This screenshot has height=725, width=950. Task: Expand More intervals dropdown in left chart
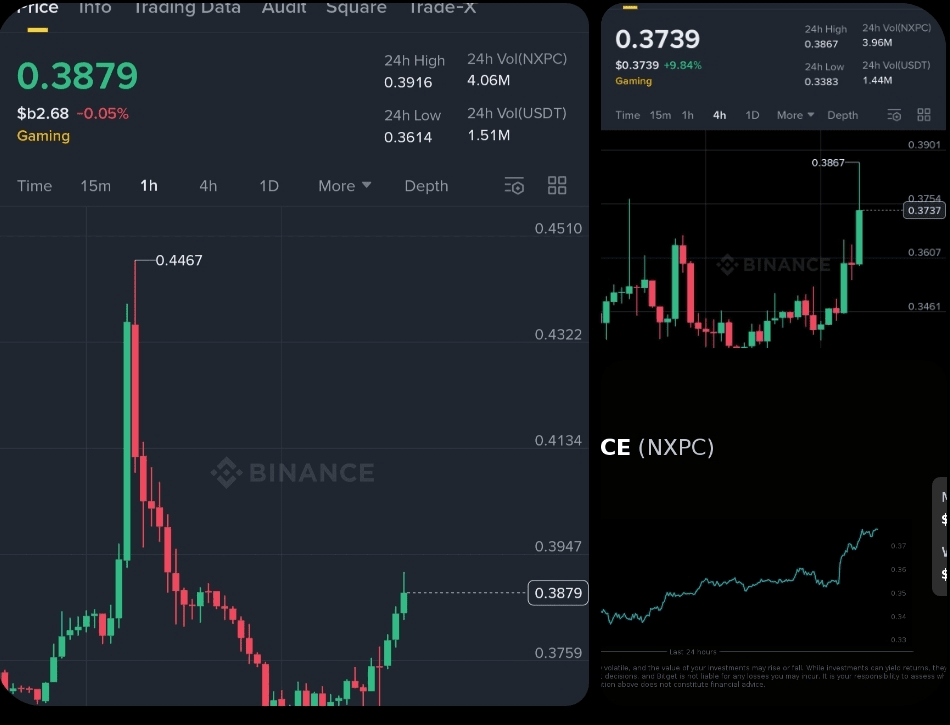[345, 186]
